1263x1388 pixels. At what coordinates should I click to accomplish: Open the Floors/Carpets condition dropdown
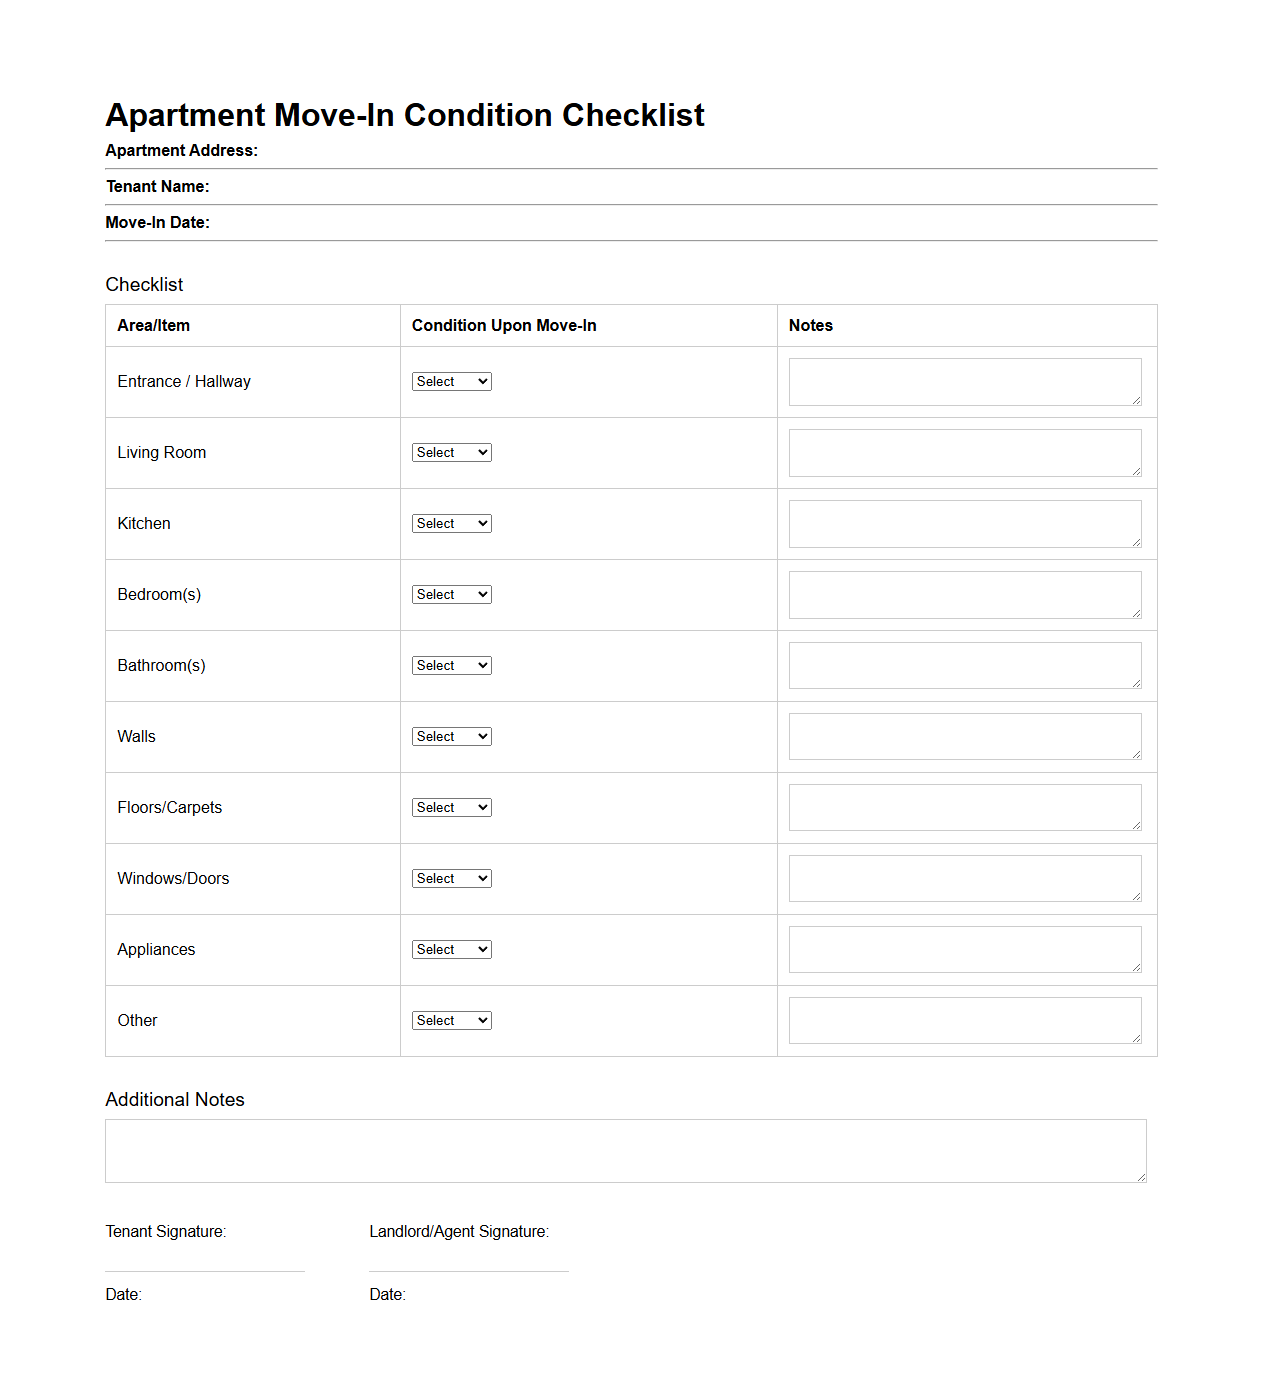tap(451, 807)
